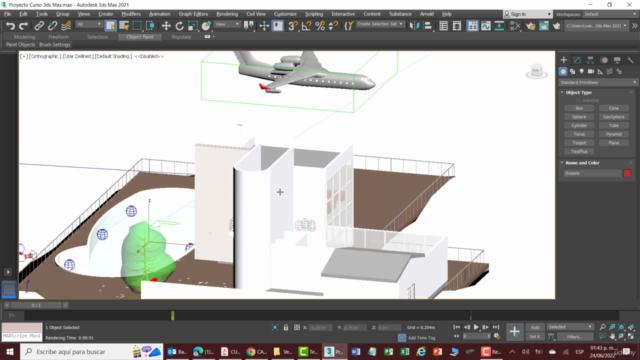Viewport: 640px width, 360px height.
Task: Open Select by Name list icon
Action: coord(124,26)
